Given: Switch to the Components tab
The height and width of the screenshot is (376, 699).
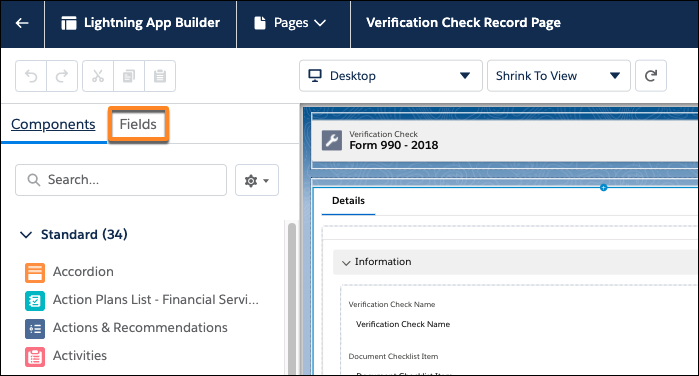Looking at the screenshot, I should 53,124.
